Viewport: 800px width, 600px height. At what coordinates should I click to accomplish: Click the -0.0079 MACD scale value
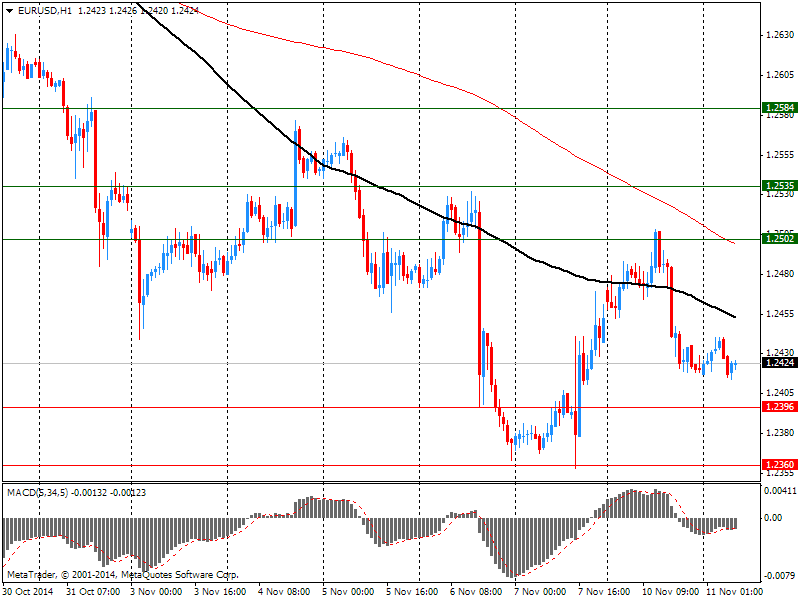(780, 576)
